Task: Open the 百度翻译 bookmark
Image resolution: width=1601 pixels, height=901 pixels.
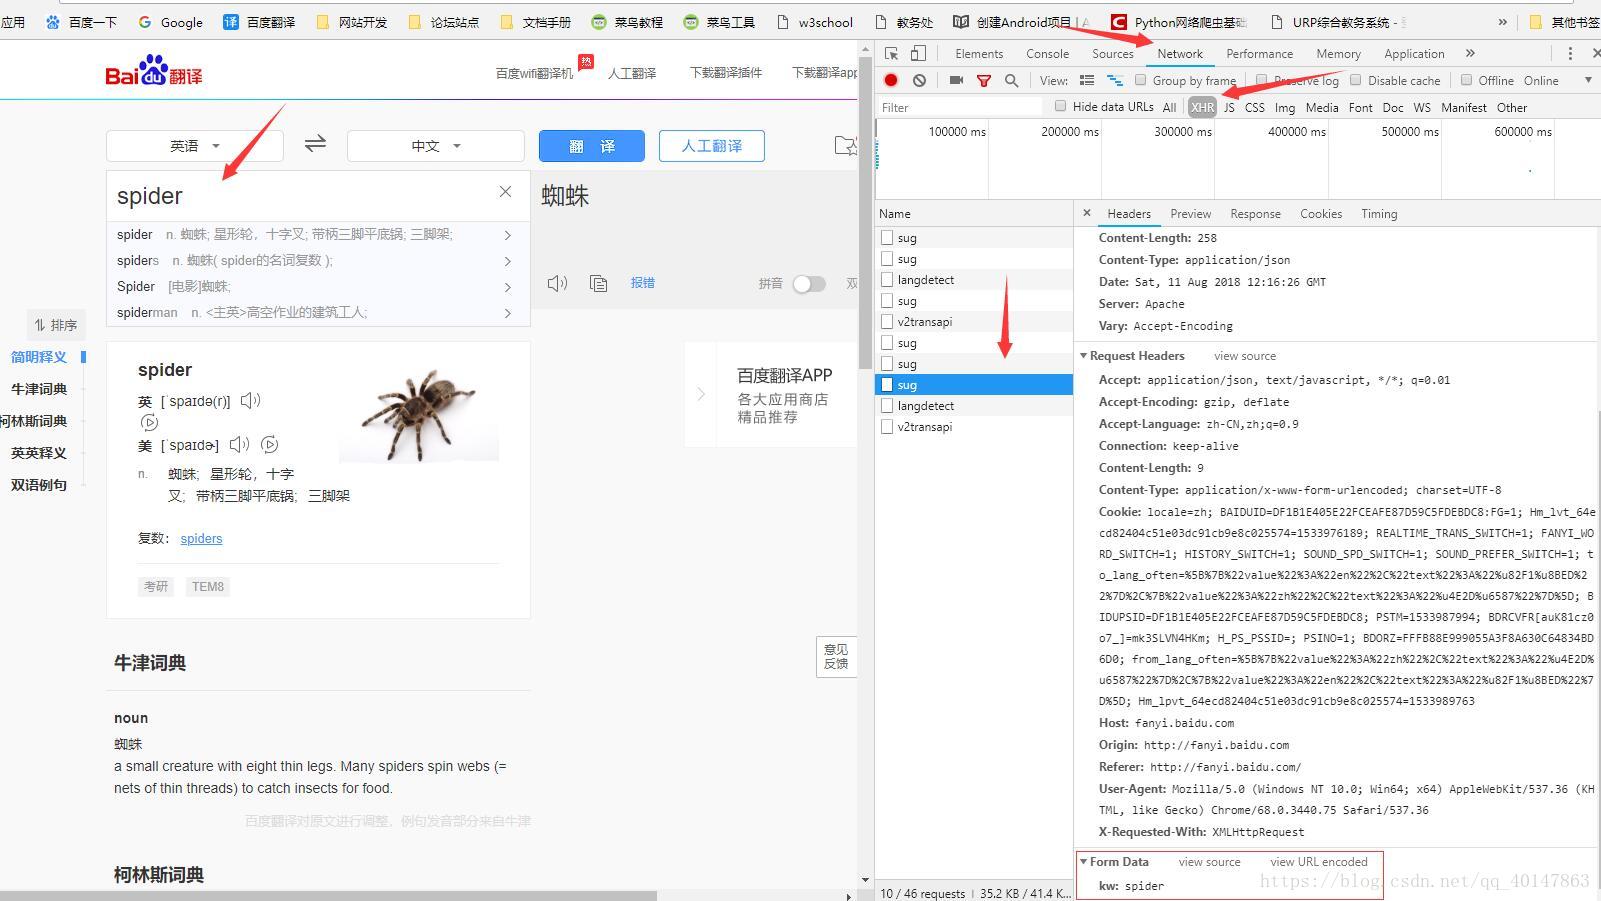Action: coord(259,21)
